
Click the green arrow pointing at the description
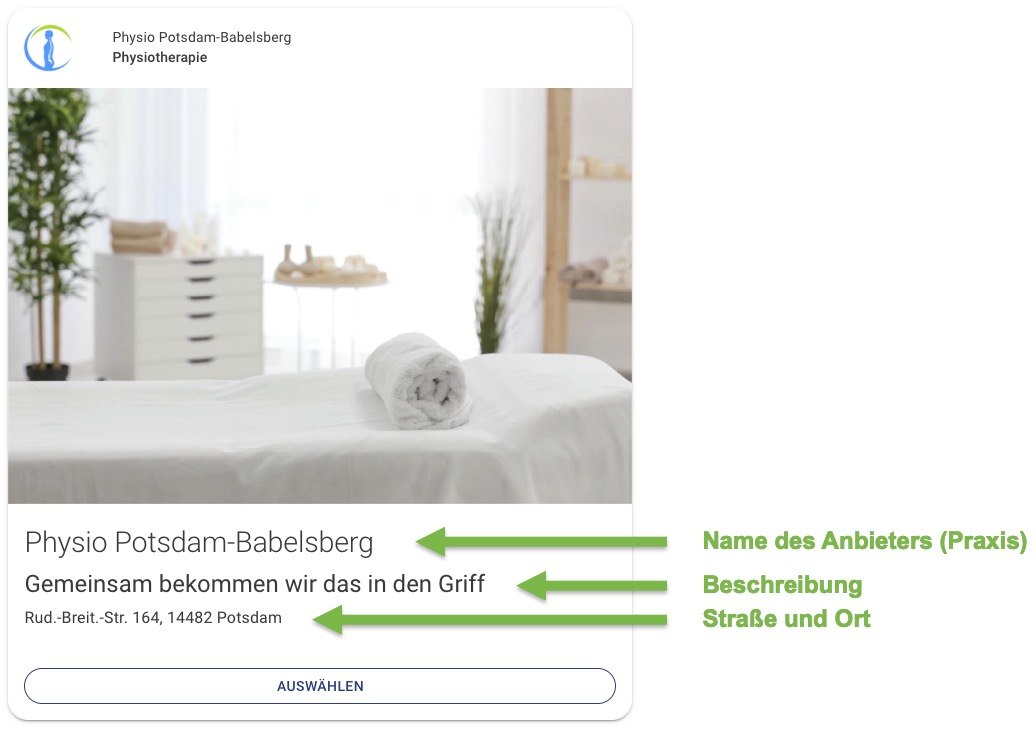tap(592, 586)
